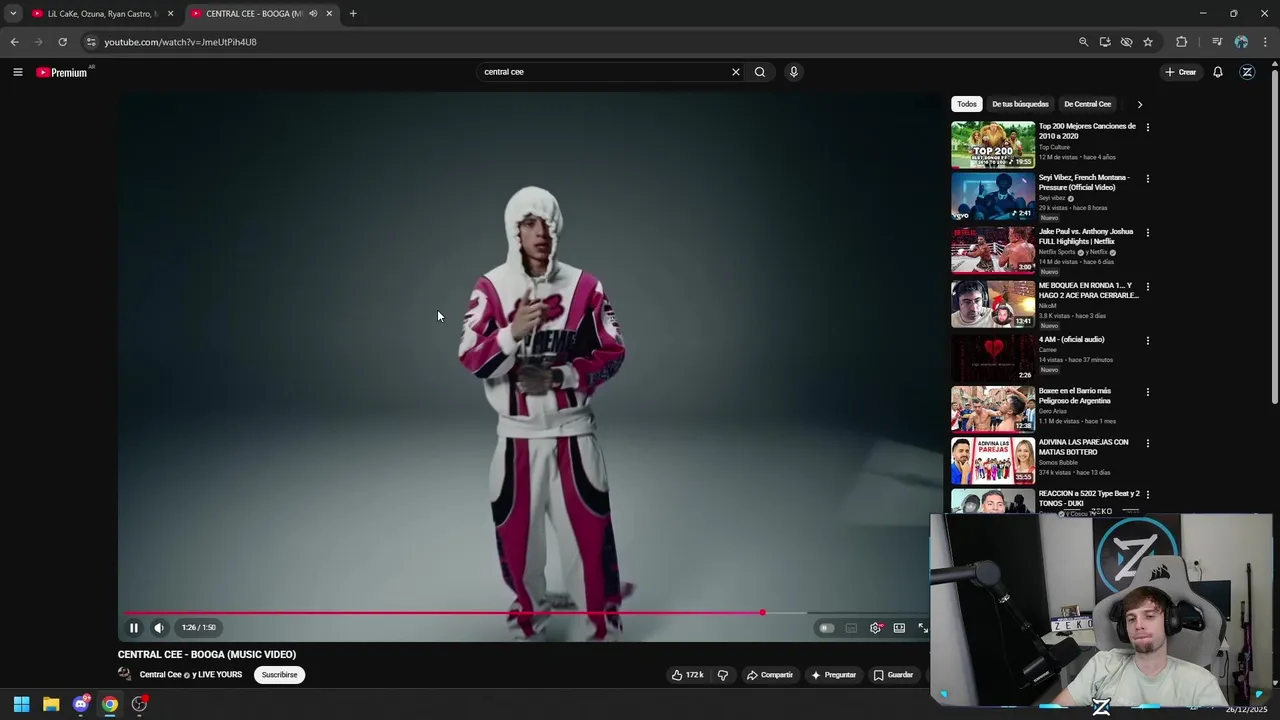Image resolution: width=1280 pixels, height=720 pixels.
Task: Pause the video
Action: (133, 628)
